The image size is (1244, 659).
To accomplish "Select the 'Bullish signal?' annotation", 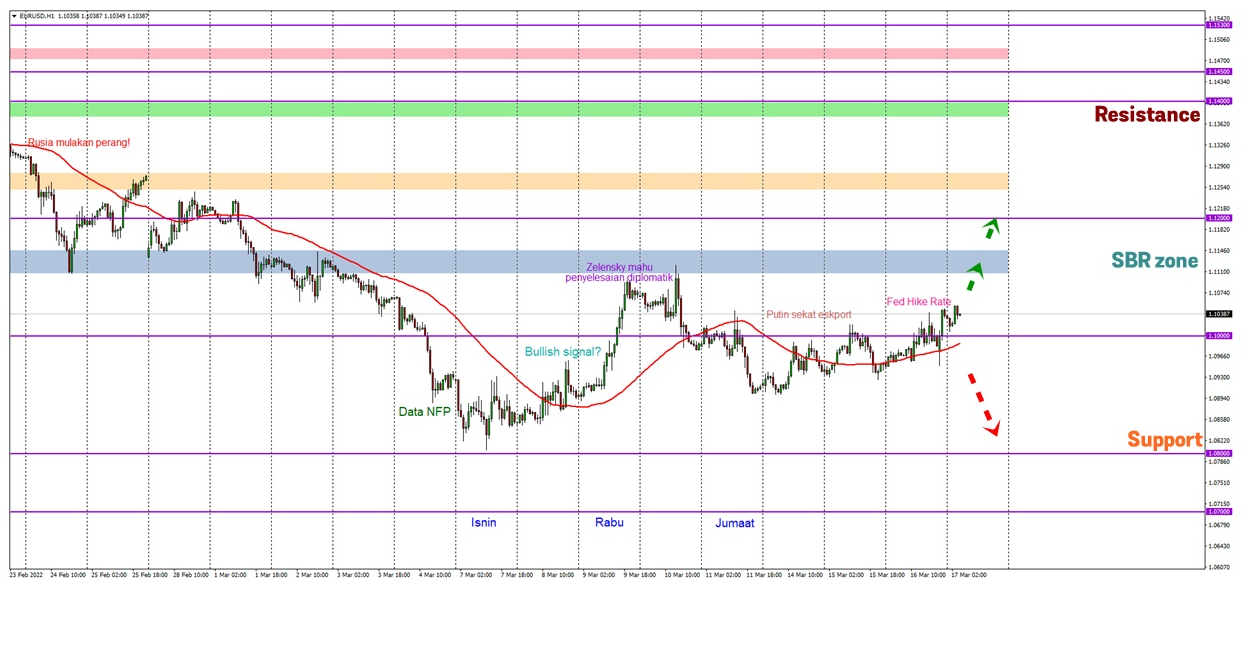I will click(563, 352).
